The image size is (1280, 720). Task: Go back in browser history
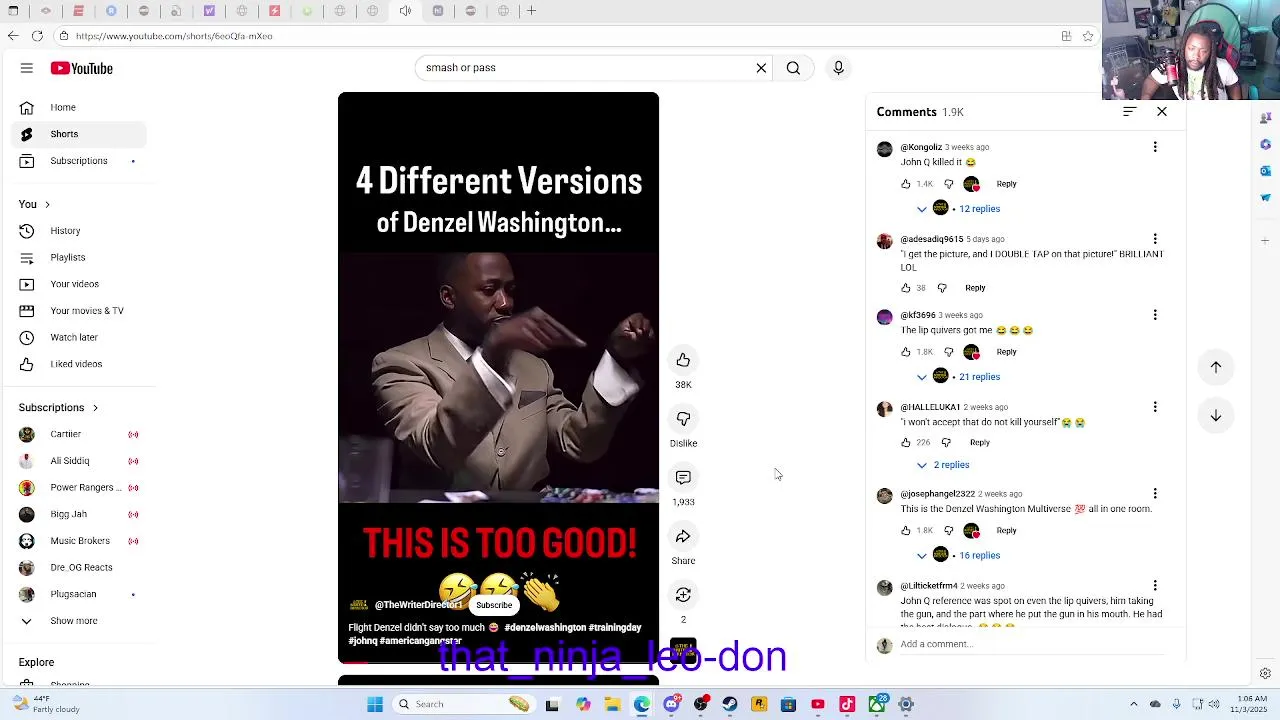pyautogui.click(x=12, y=36)
